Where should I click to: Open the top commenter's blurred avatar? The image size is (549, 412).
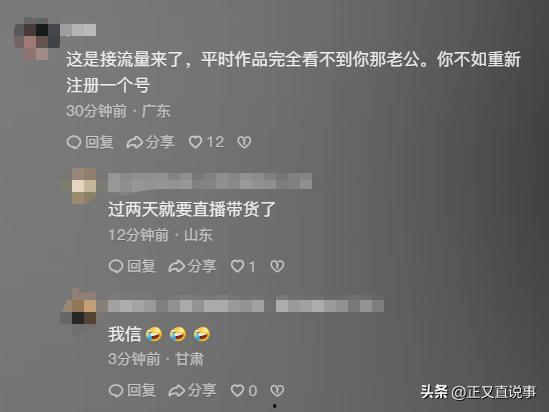pos(36,38)
